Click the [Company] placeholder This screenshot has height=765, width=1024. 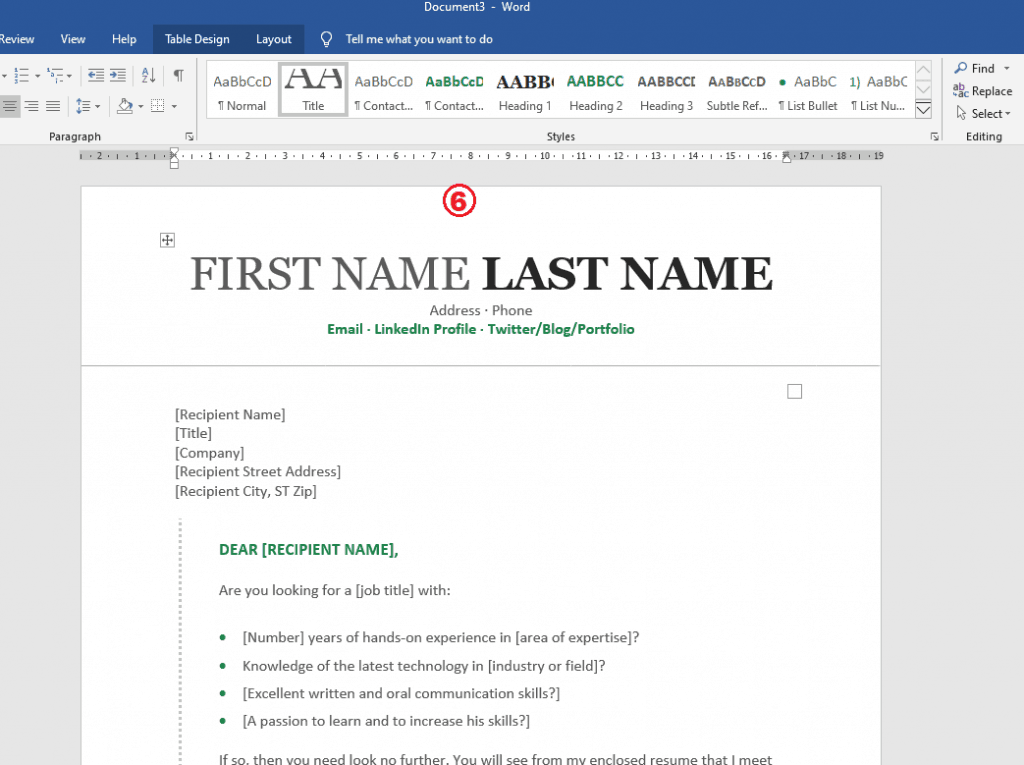tap(210, 453)
